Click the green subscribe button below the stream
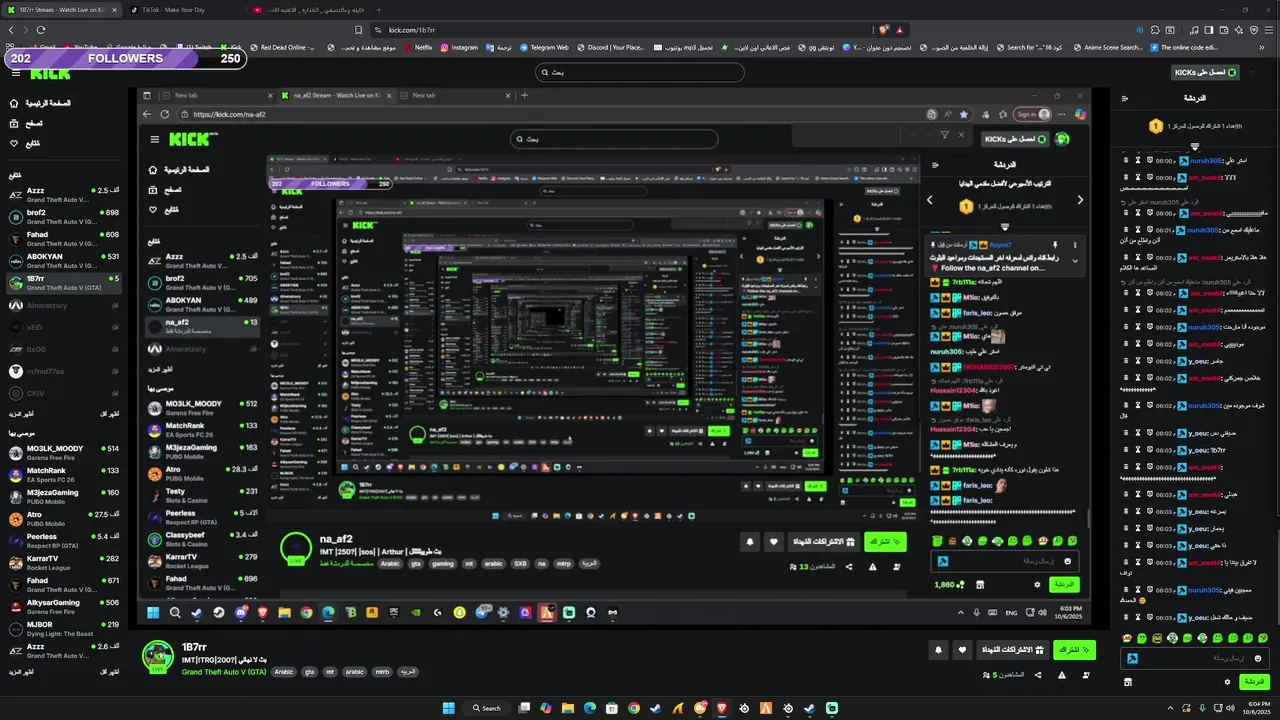The width and height of the screenshot is (1280, 720). tap(1075, 650)
